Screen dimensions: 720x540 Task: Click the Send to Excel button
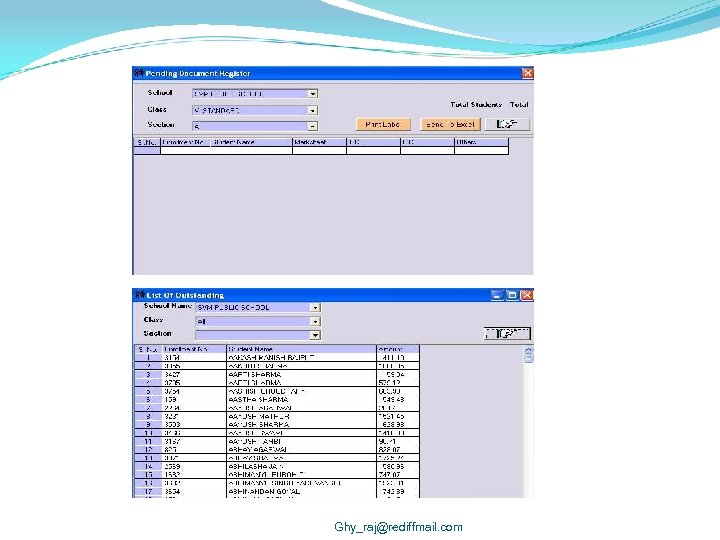450,124
